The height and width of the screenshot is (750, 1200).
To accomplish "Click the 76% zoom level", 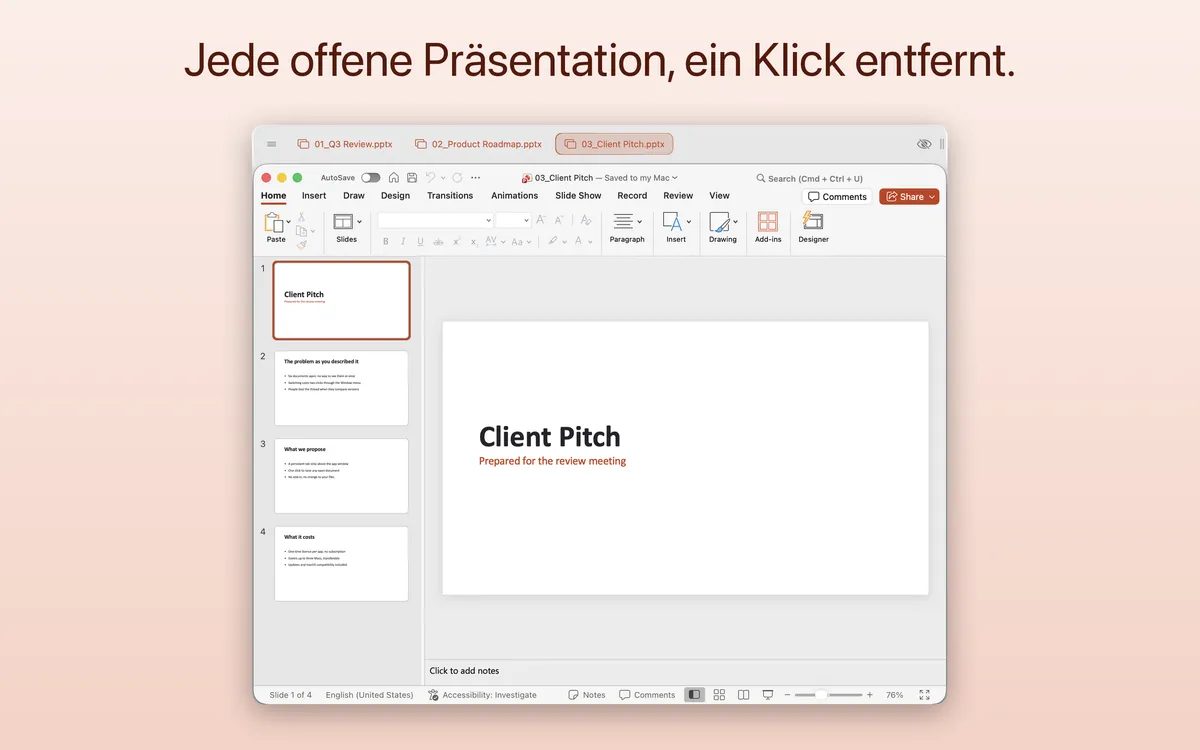I will click(x=894, y=695).
